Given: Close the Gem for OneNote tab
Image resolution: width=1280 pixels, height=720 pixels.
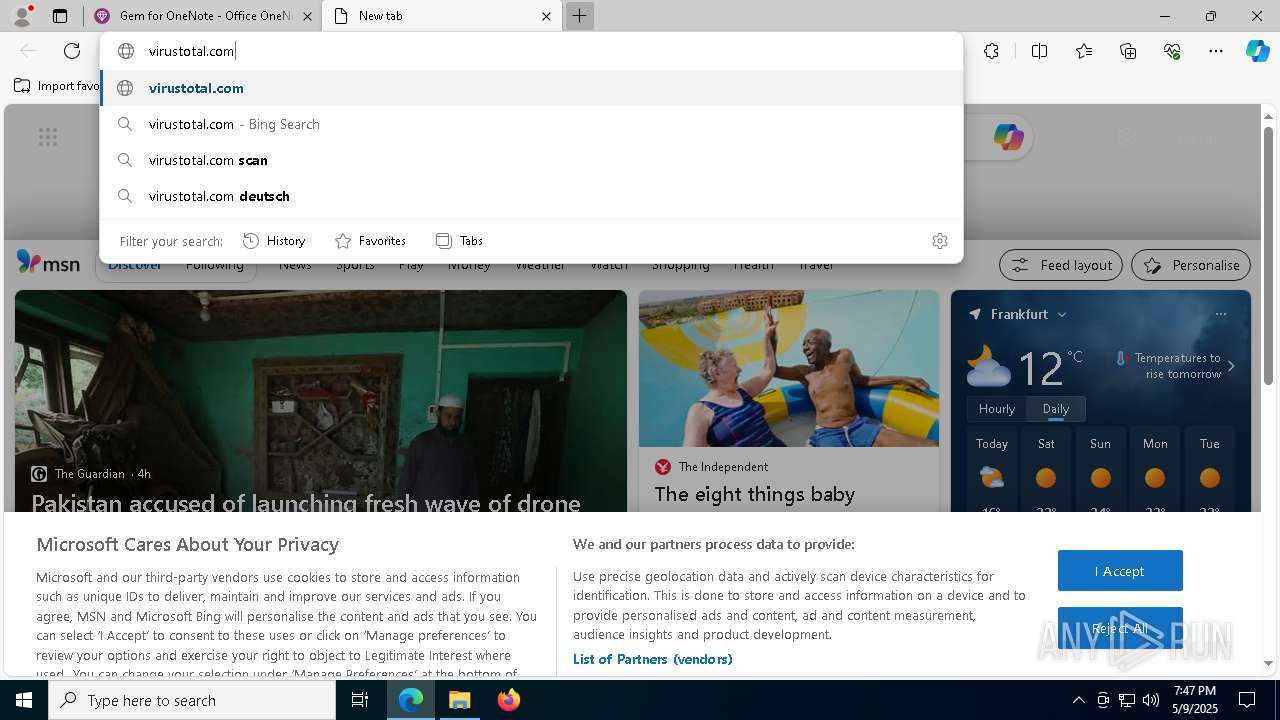Looking at the screenshot, I should (307, 16).
